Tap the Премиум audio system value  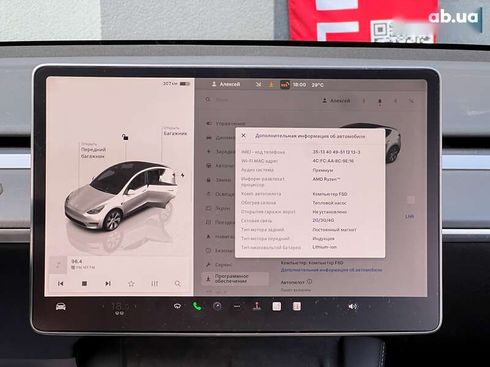coord(323,170)
